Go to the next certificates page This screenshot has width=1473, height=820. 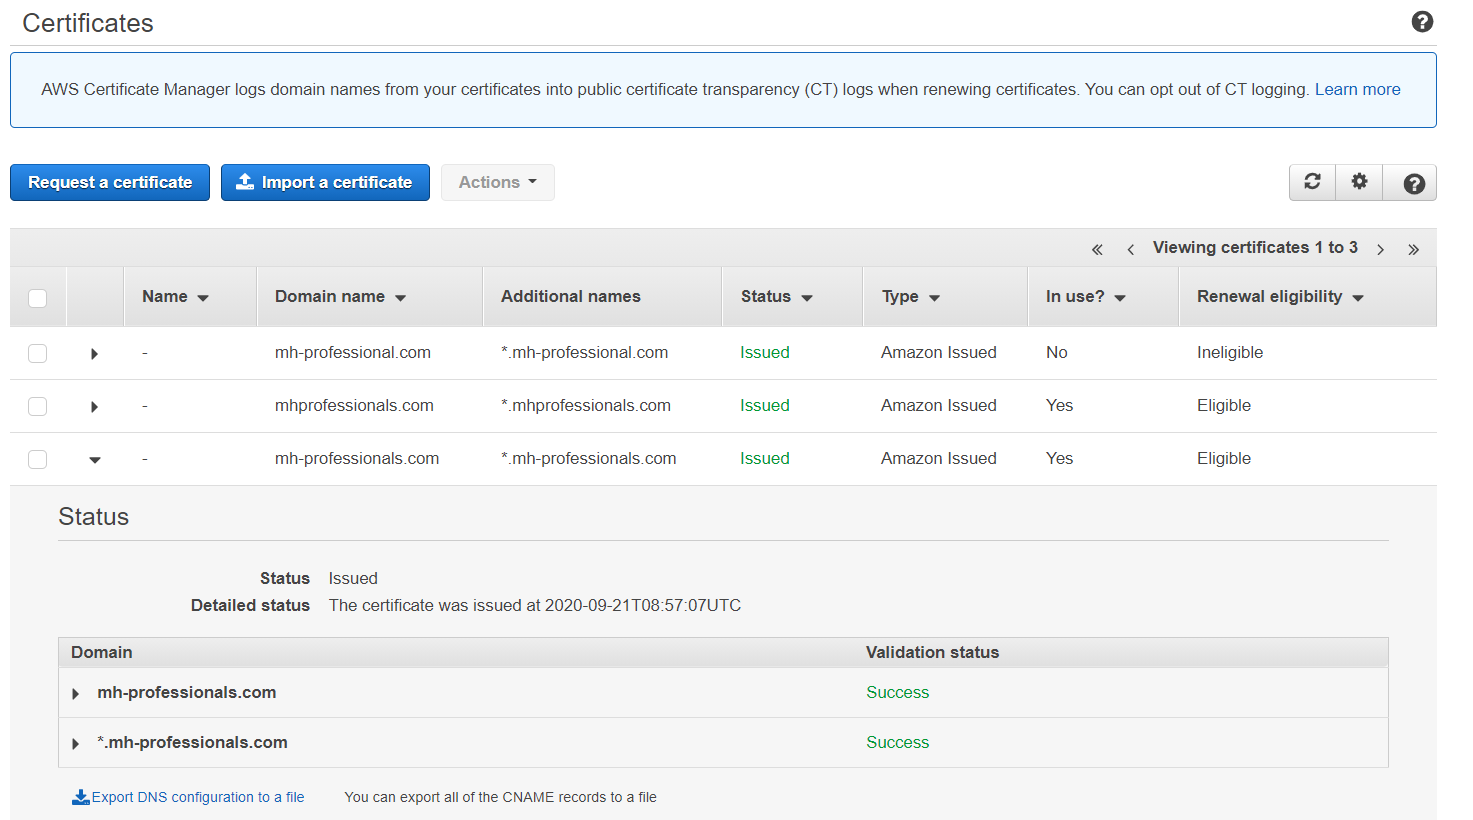click(1380, 249)
